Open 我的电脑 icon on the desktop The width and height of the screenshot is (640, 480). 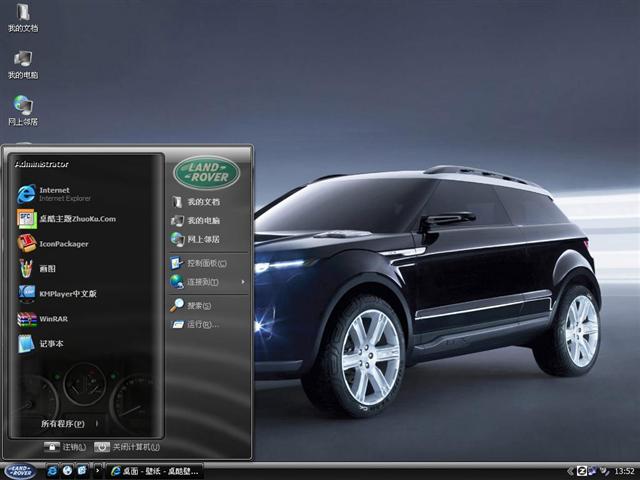pos(22,60)
